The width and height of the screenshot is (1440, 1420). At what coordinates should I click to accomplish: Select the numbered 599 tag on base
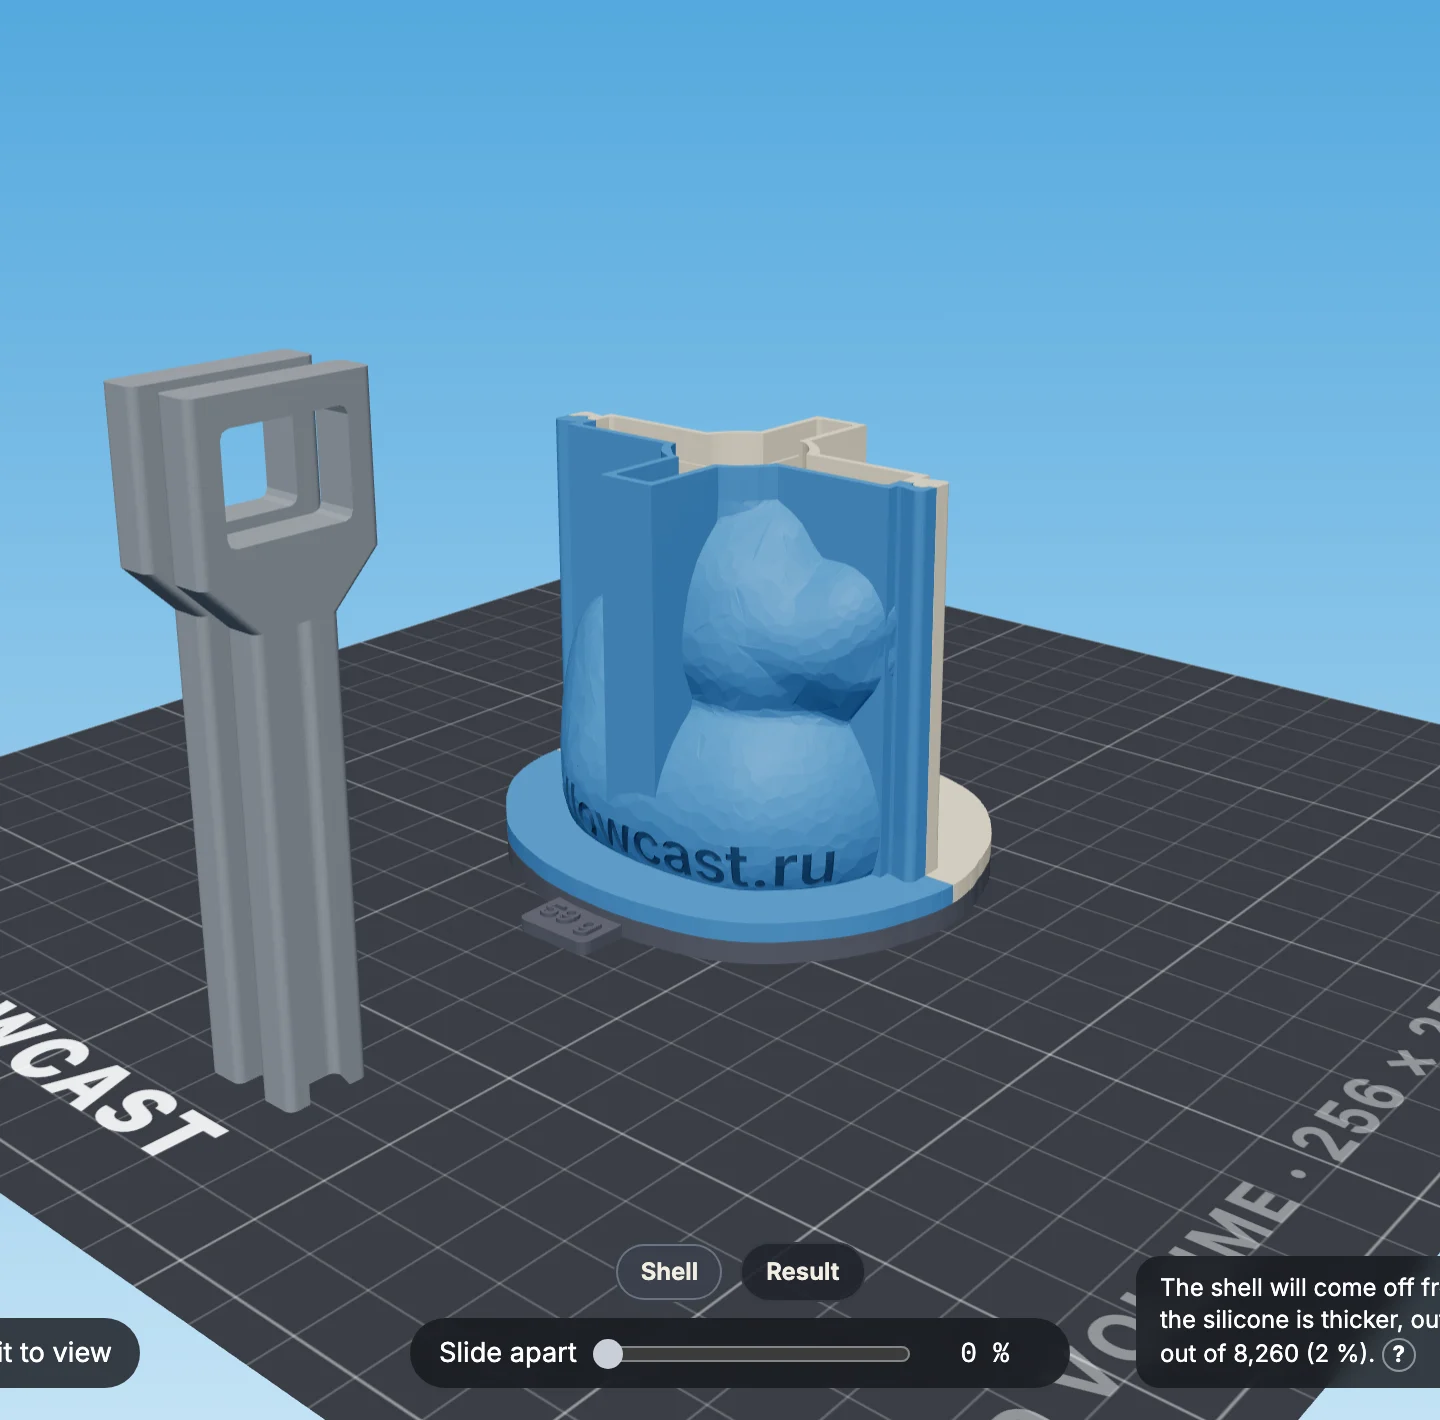(x=571, y=922)
